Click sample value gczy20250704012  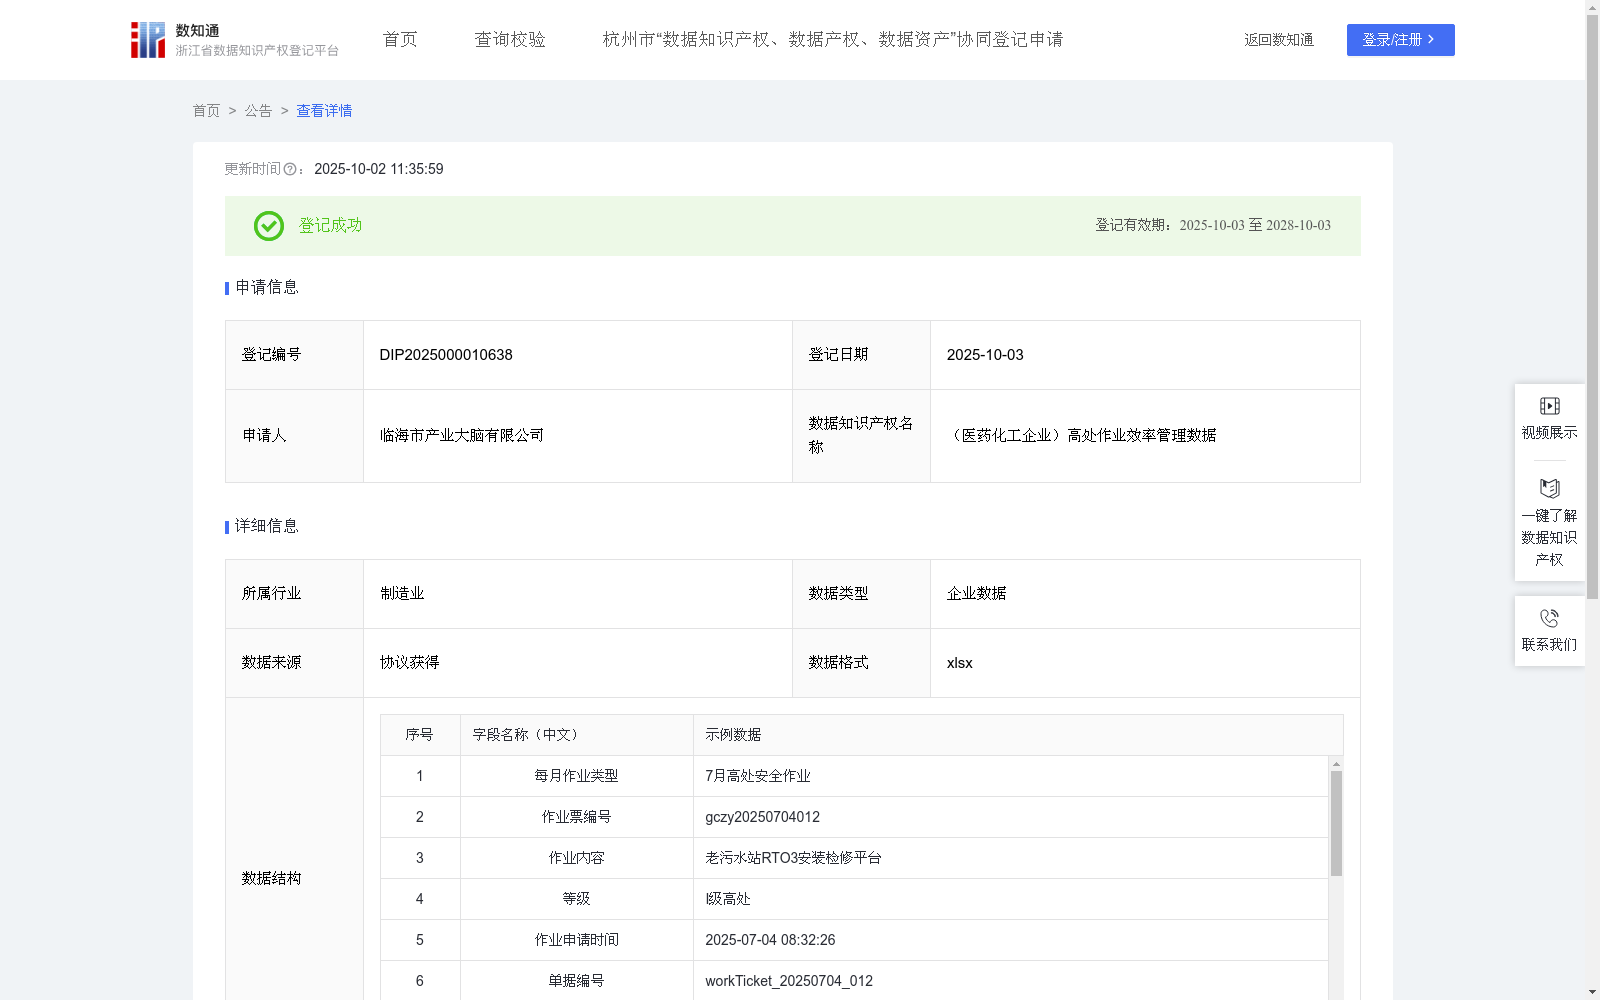click(762, 817)
